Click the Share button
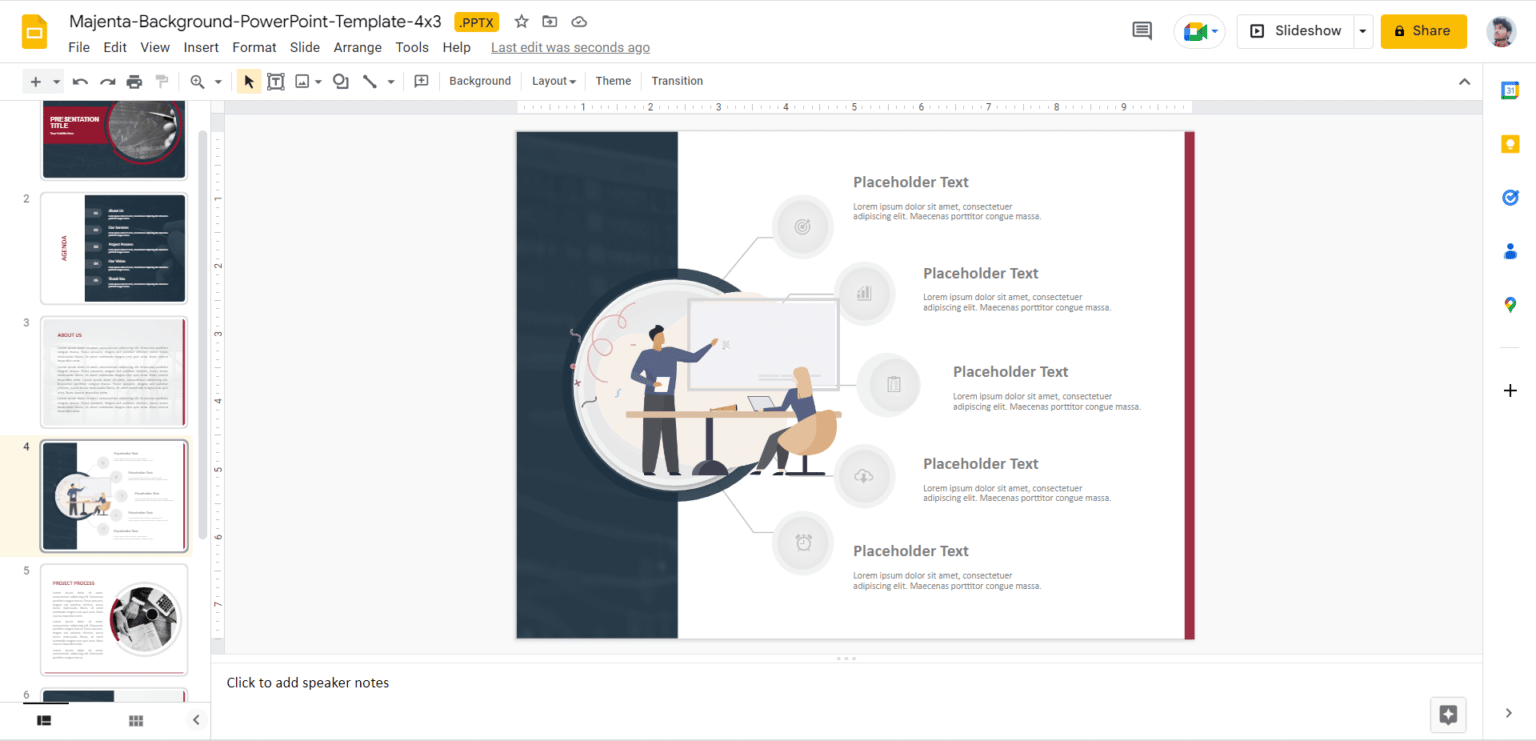Image resolution: width=1536 pixels, height=741 pixels. click(1423, 31)
